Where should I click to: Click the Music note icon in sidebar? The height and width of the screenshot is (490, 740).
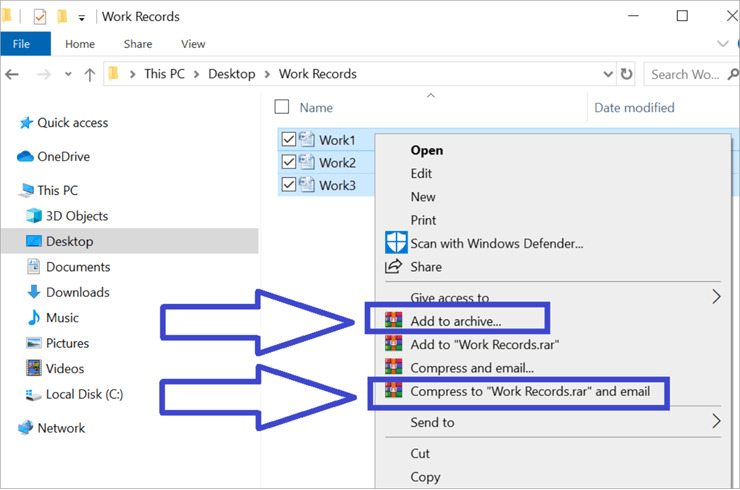coord(34,318)
